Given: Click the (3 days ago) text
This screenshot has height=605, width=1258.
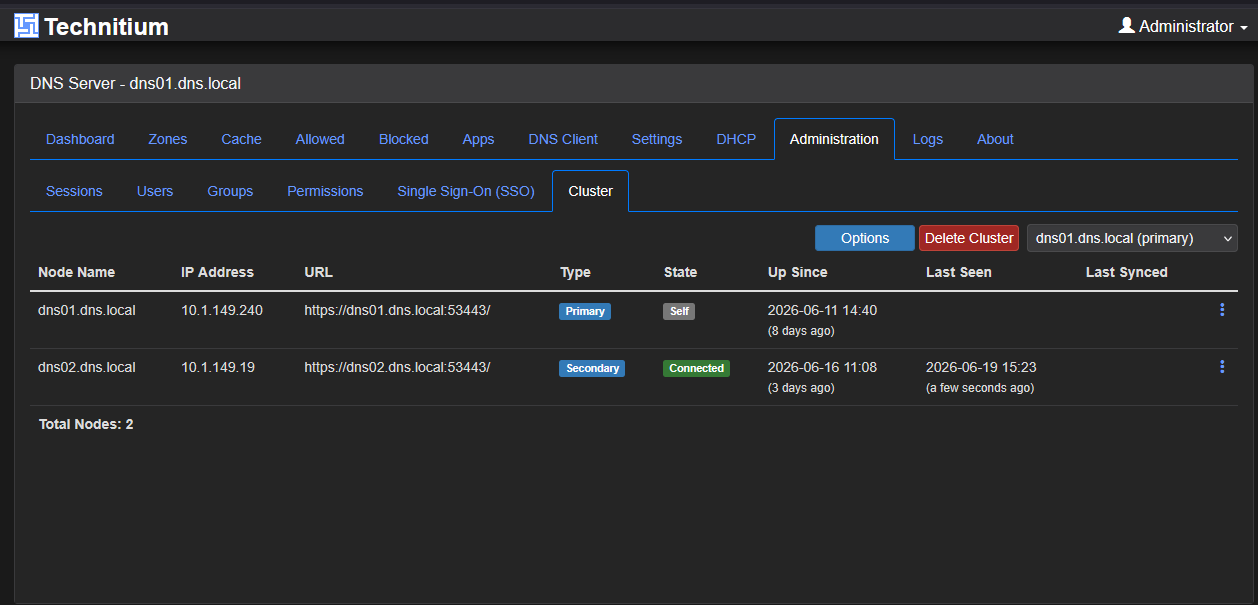Looking at the screenshot, I should 801,387.
